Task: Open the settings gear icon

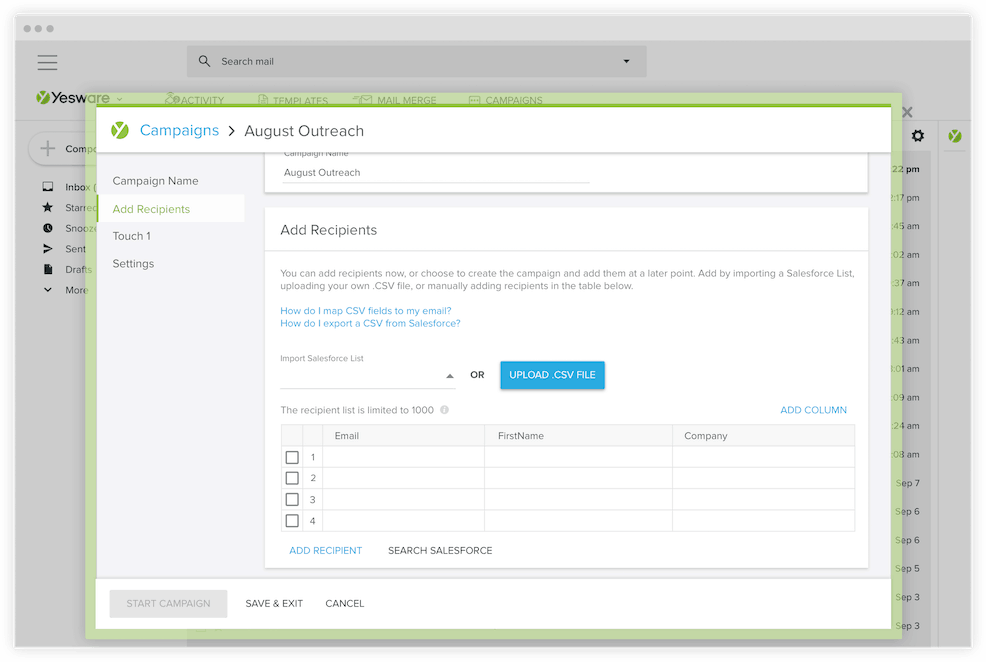Action: pos(918,136)
